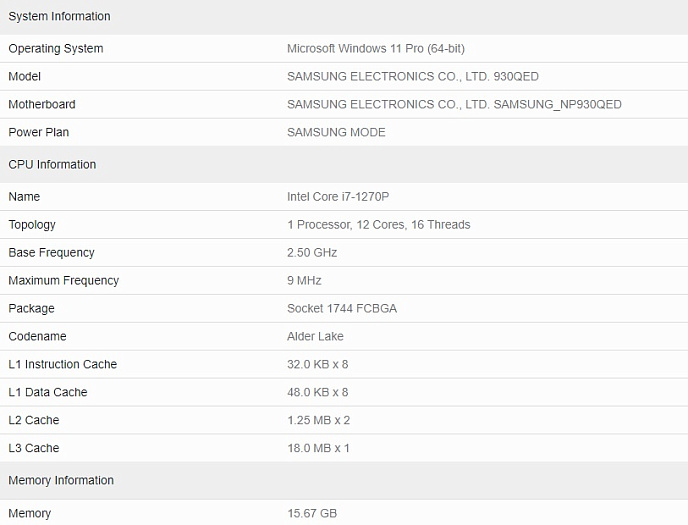Click the CPU Information section heading
Screen dimensions: 688x525
(52, 164)
